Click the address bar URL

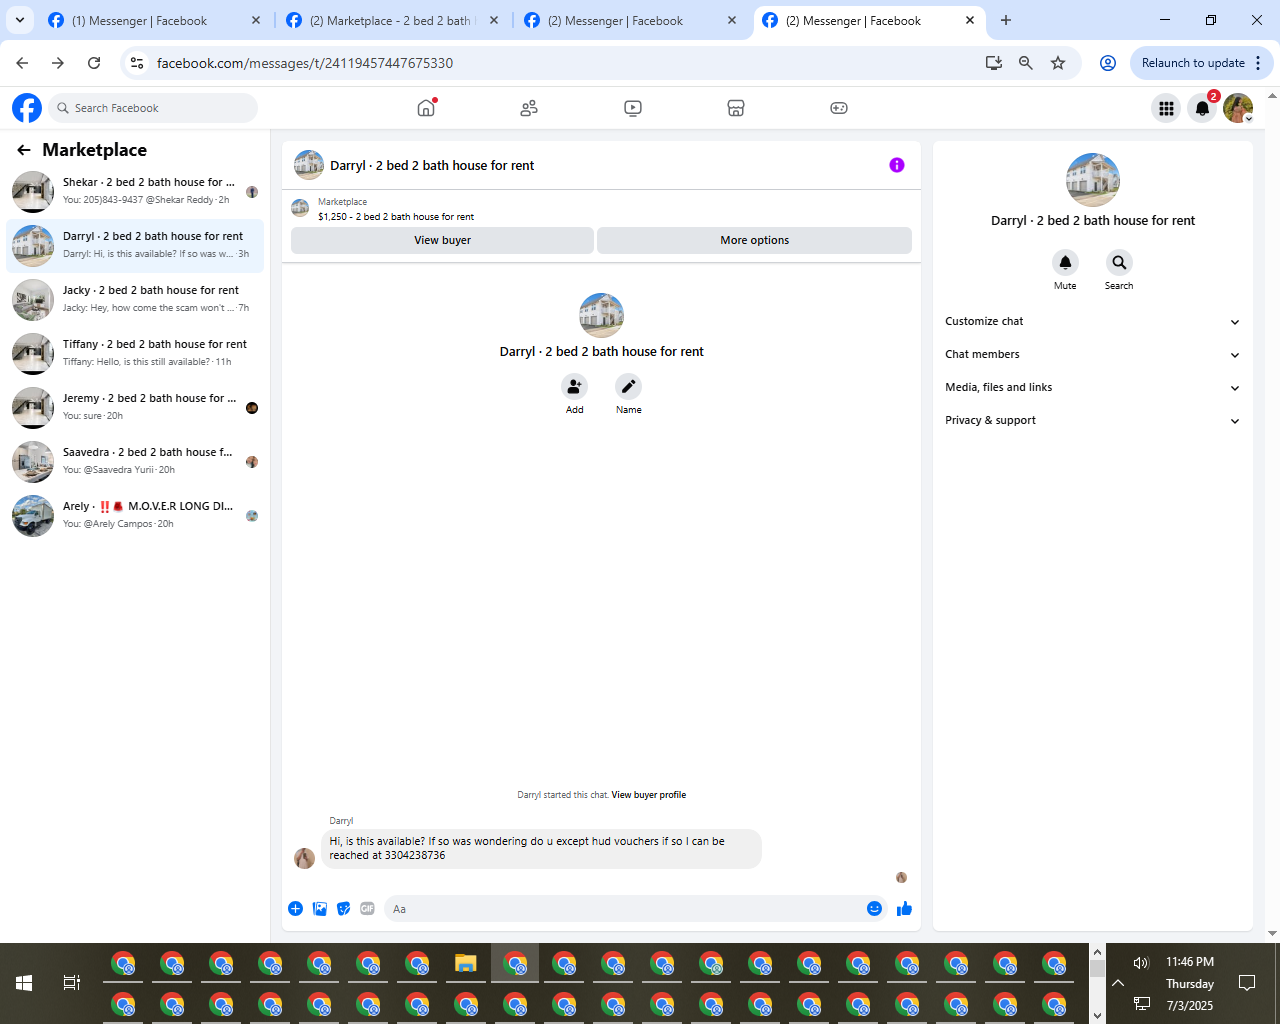(x=305, y=63)
